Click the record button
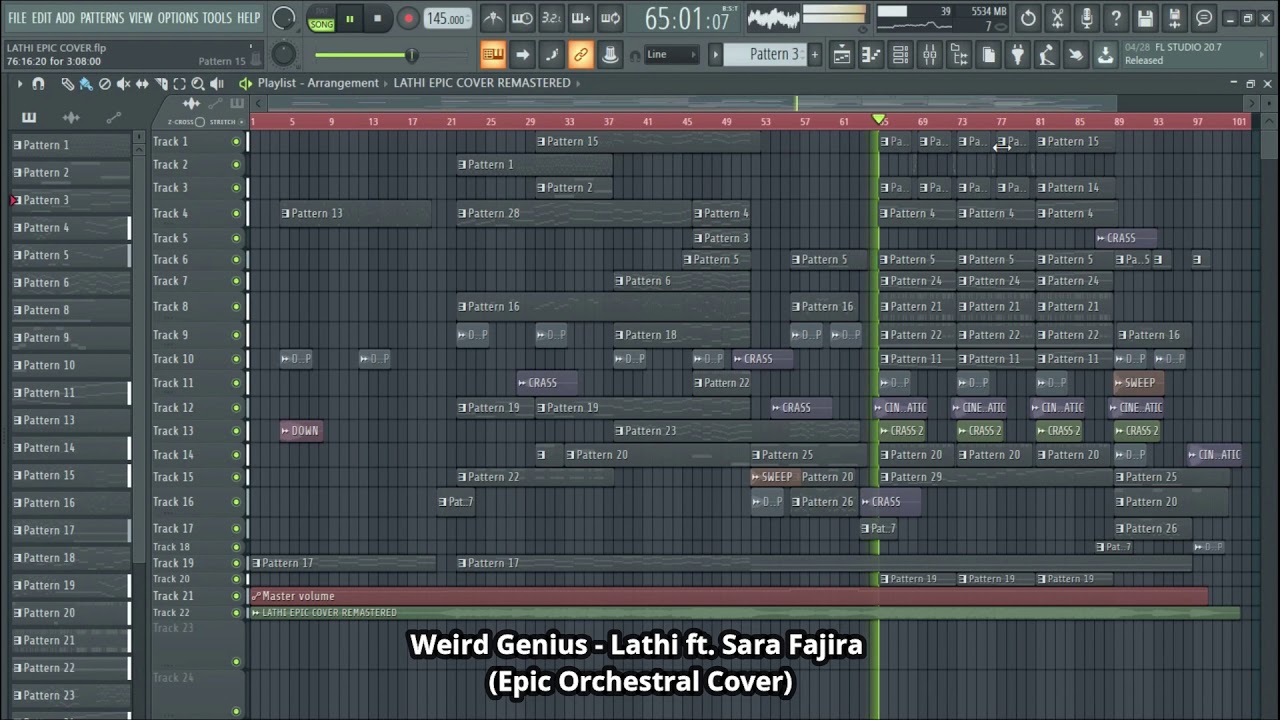This screenshot has height=720, width=1280. pos(407,18)
